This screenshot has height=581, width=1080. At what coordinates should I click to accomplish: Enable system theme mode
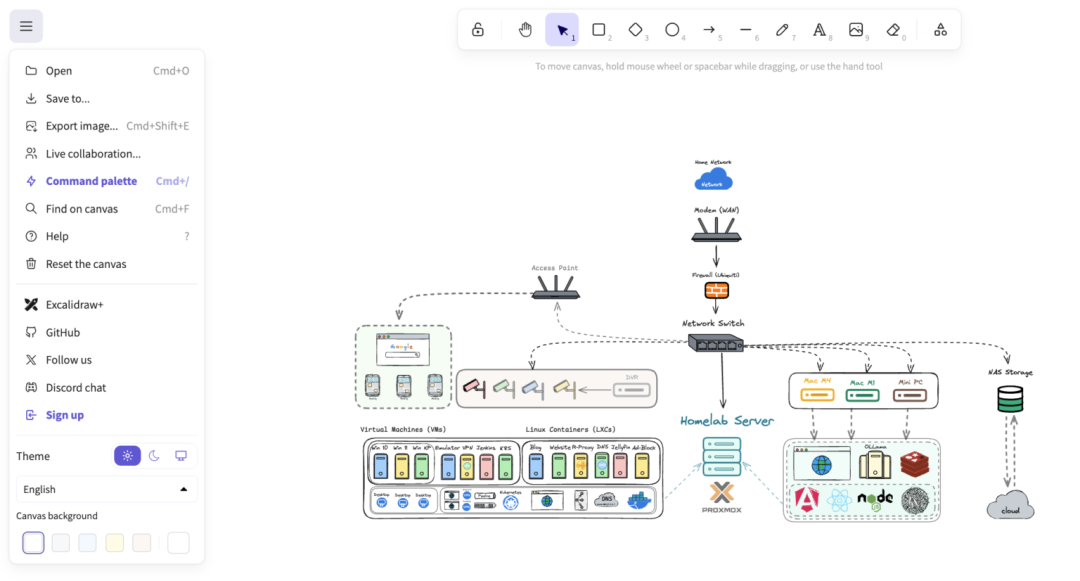point(181,455)
